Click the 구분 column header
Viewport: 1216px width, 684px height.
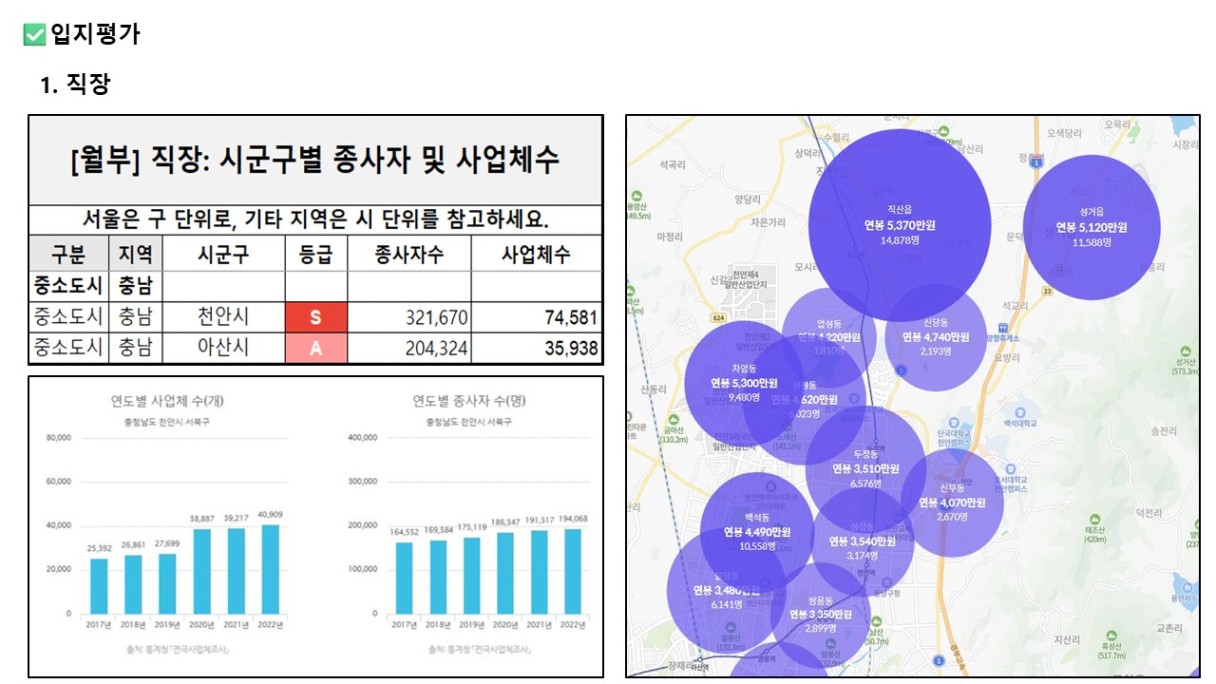coord(68,253)
